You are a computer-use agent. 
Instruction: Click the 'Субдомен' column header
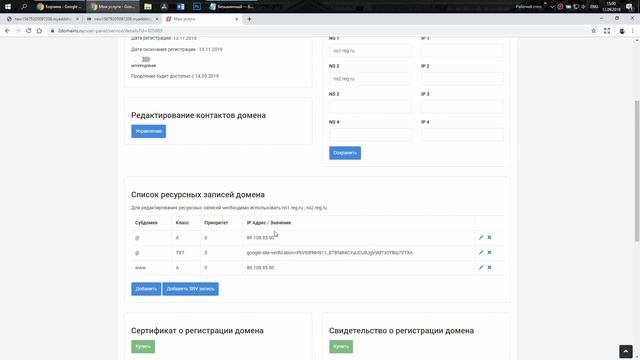[x=146, y=223]
